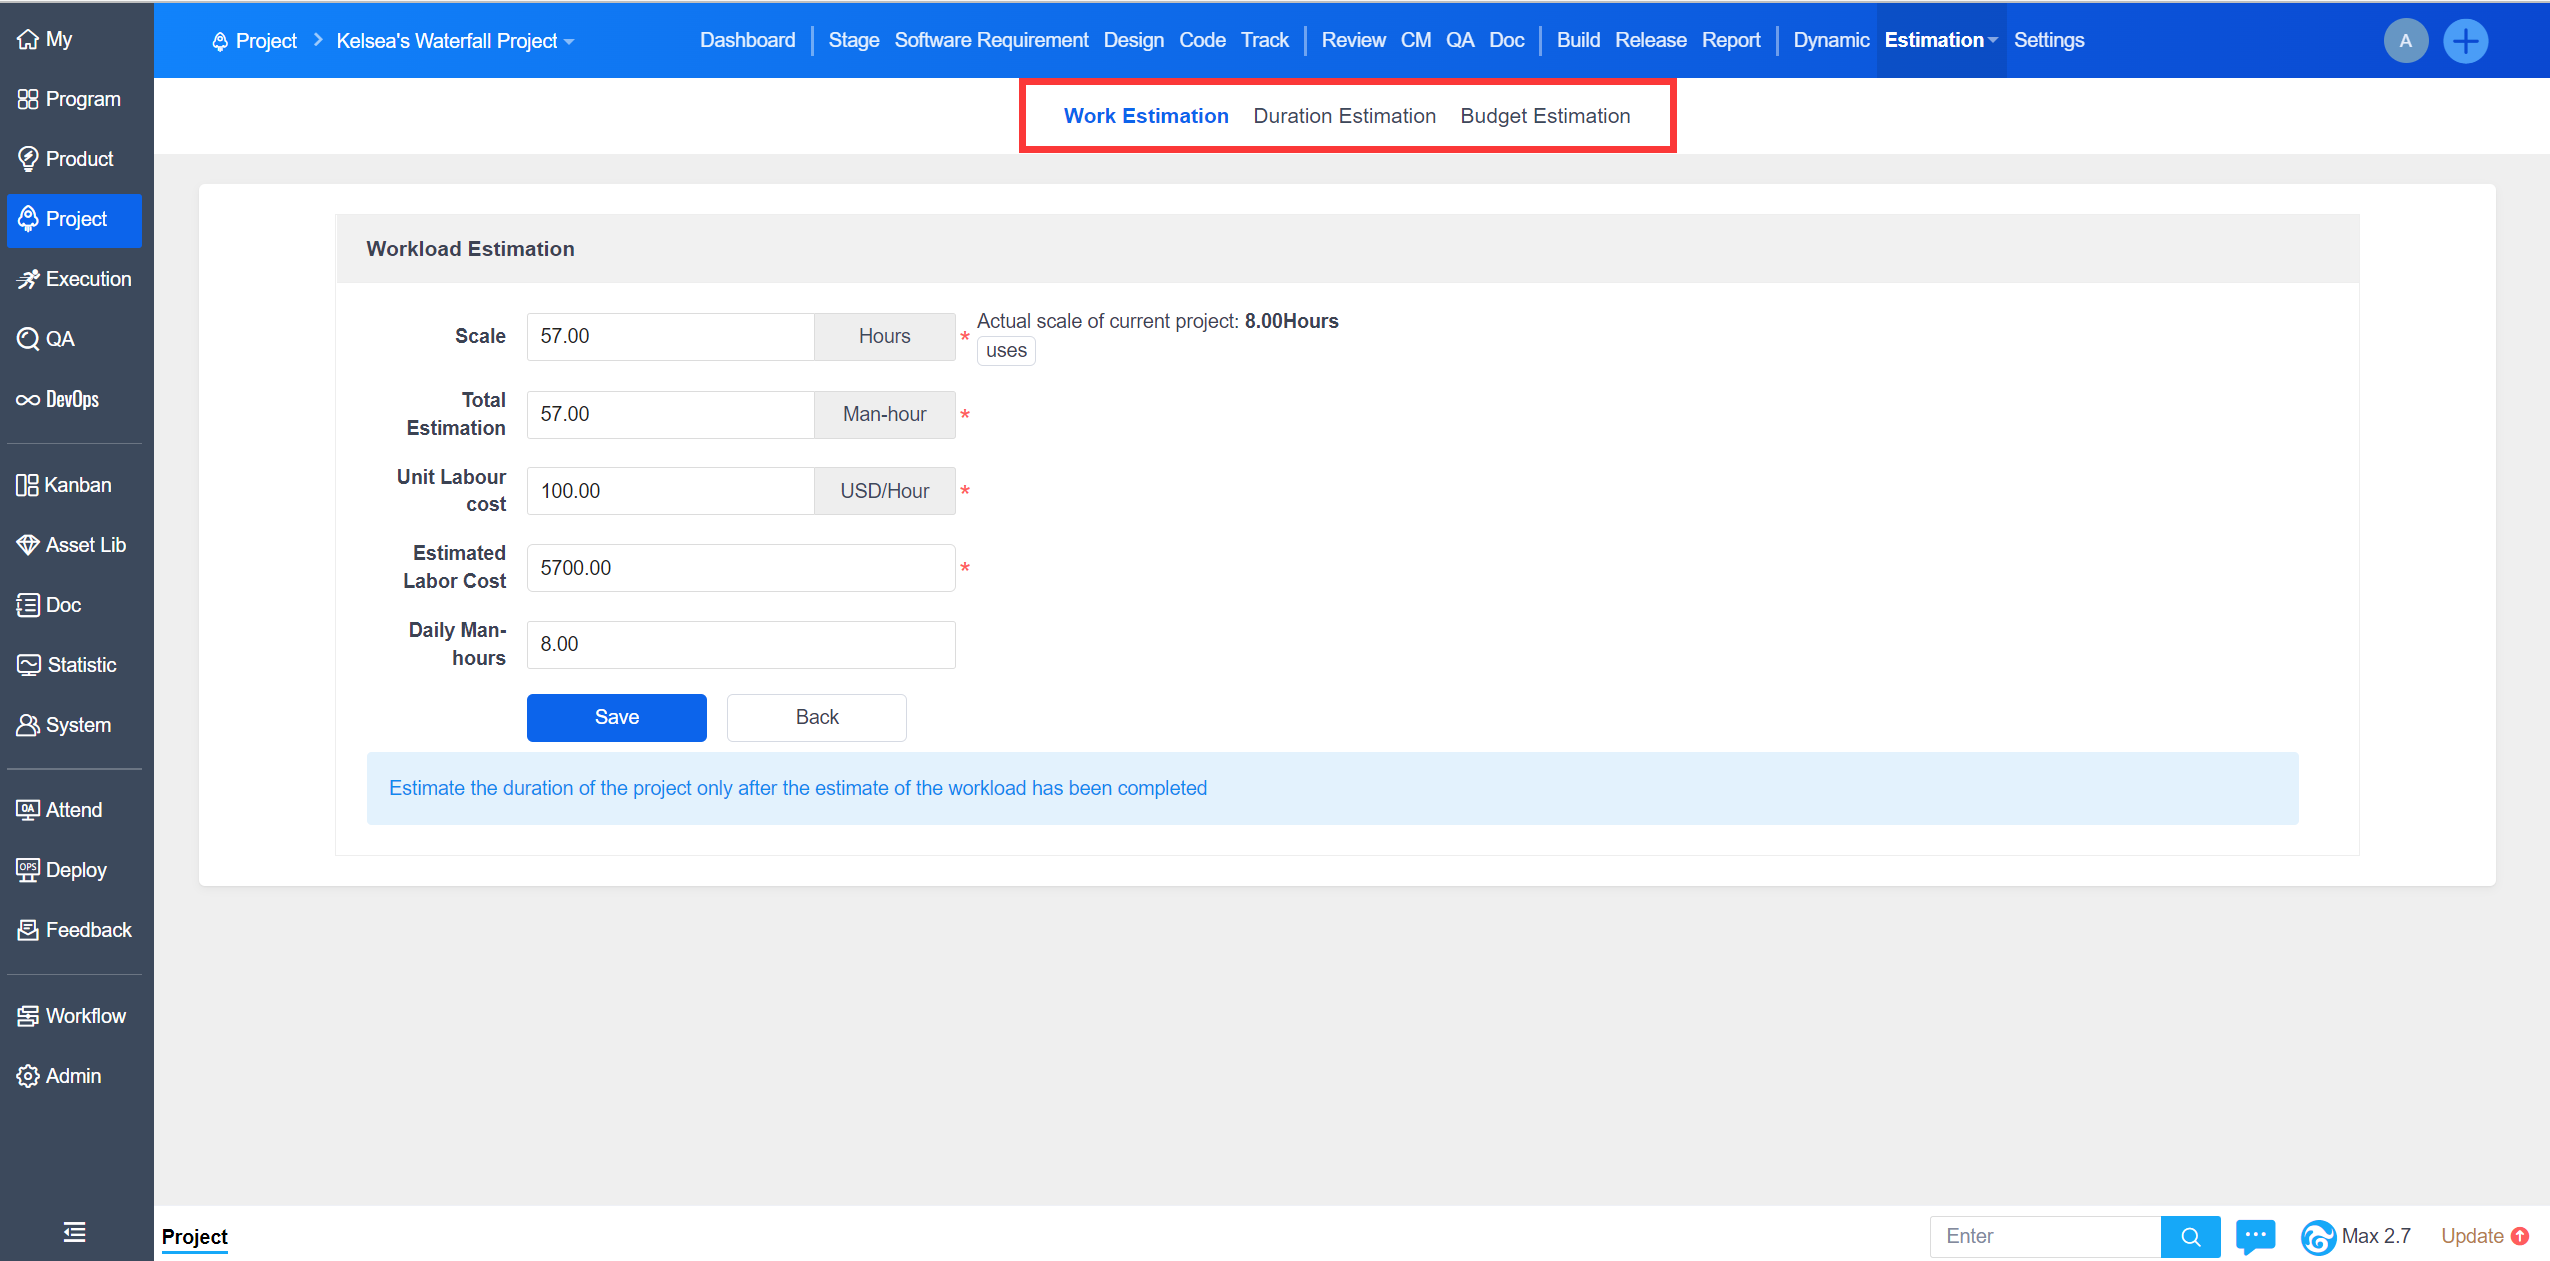Click the 'uses' actual scale button

[1005, 351]
